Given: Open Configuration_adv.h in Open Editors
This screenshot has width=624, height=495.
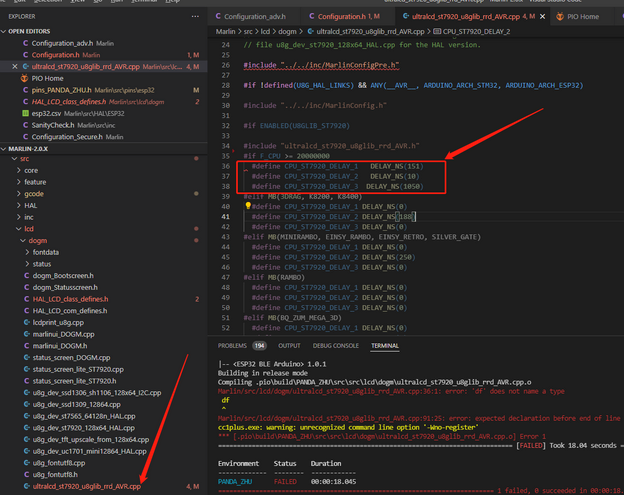Looking at the screenshot, I should pos(62,43).
